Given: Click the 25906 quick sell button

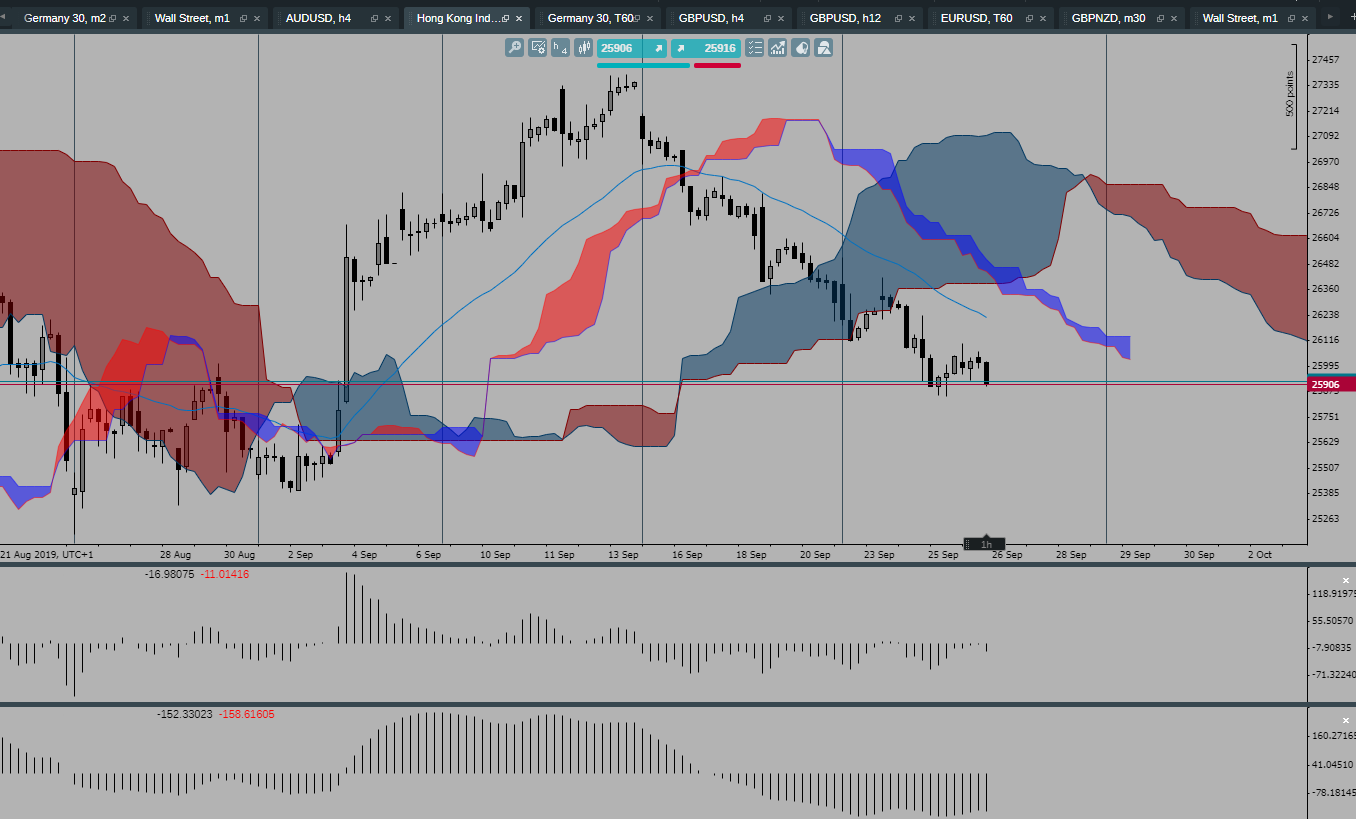Looking at the screenshot, I should click(x=632, y=48).
